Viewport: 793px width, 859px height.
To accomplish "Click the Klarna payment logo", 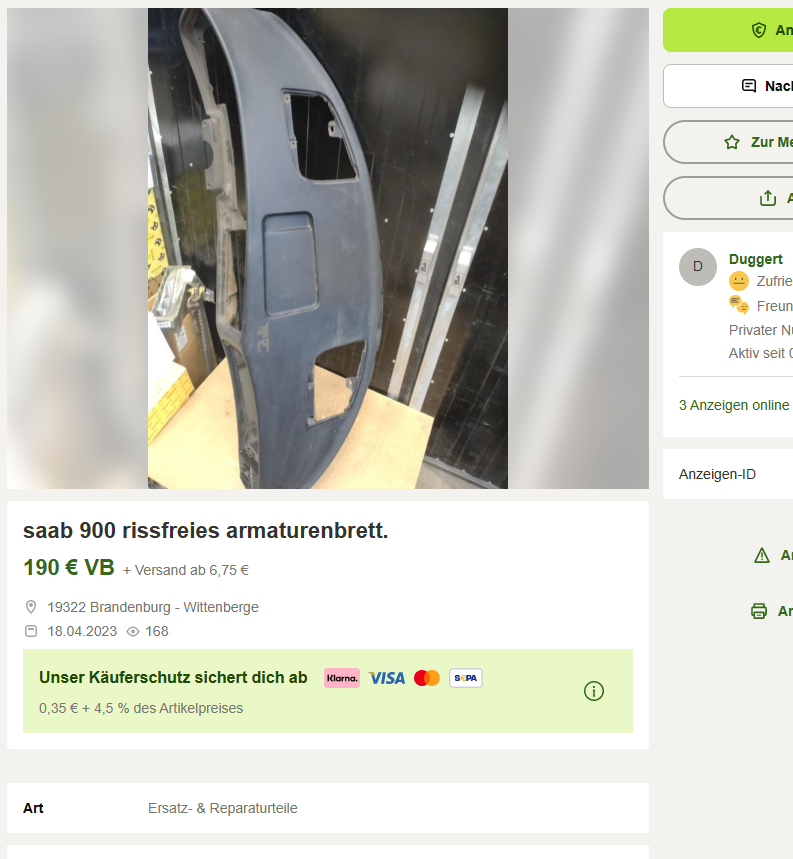I will pyautogui.click(x=342, y=678).
